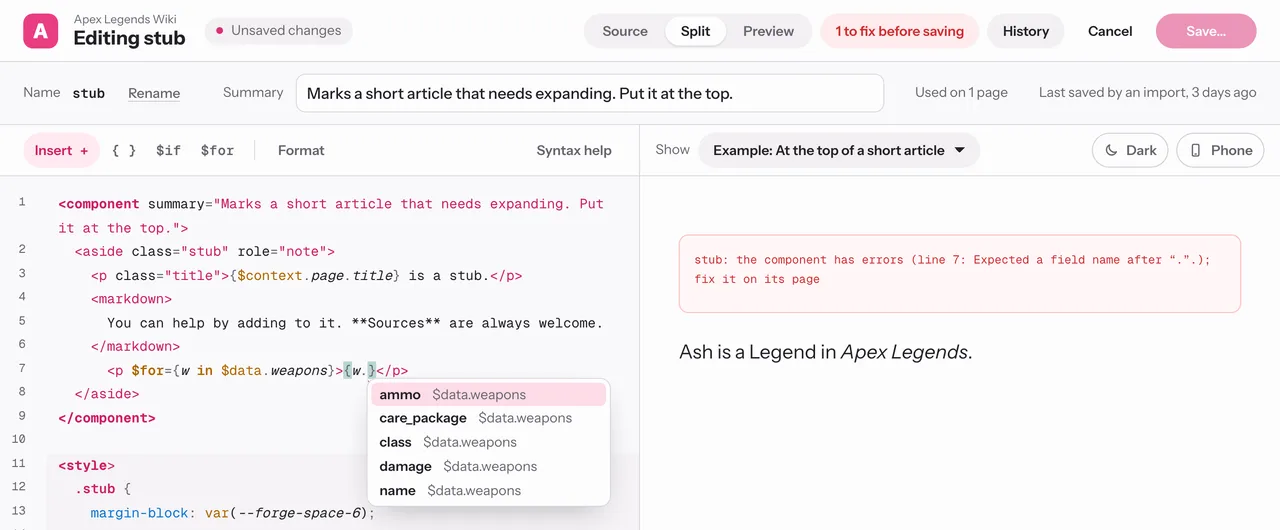Toggle Dark preview mode
Screen dimensions: 1280x530
(x=1131, y=150)
